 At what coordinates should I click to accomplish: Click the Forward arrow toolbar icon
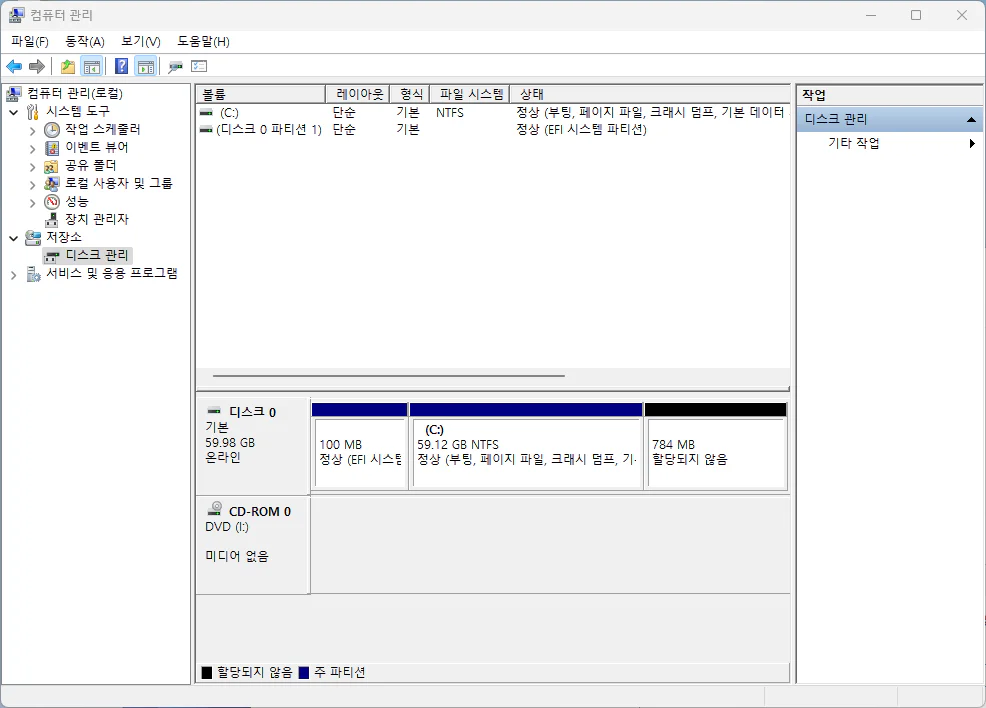(x=37, y=66)
